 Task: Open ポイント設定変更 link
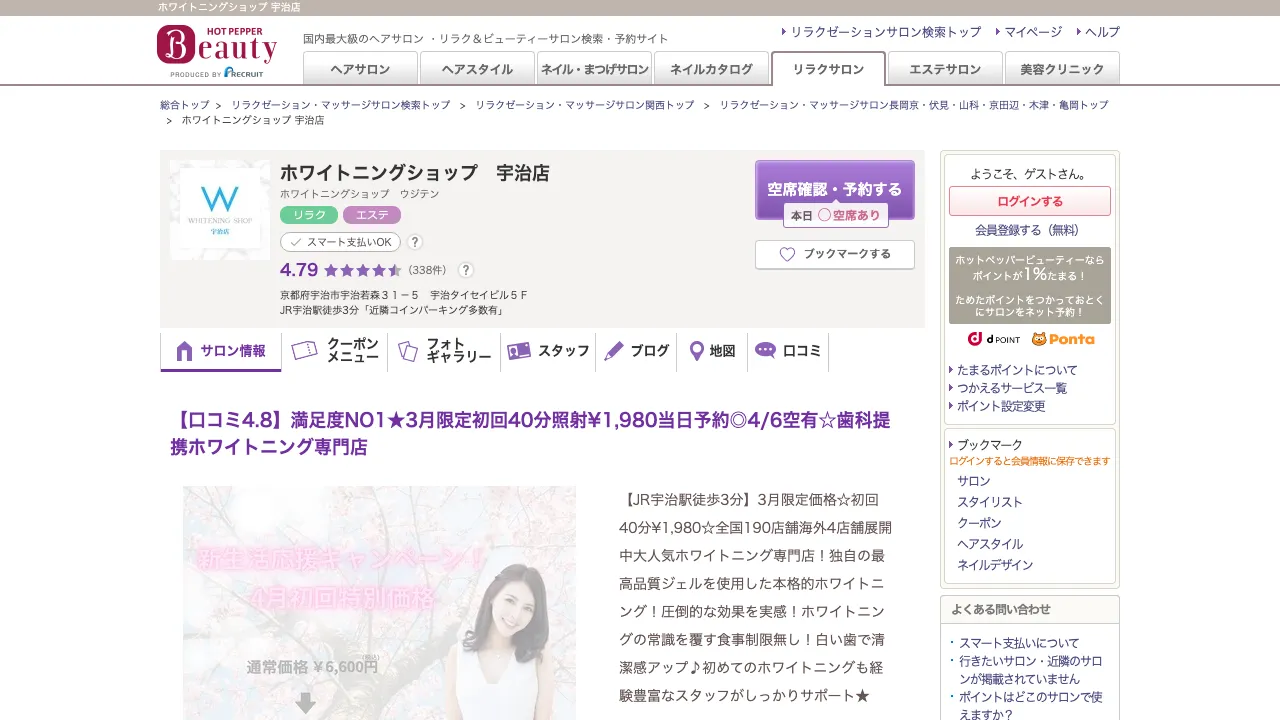point(1001,406)
